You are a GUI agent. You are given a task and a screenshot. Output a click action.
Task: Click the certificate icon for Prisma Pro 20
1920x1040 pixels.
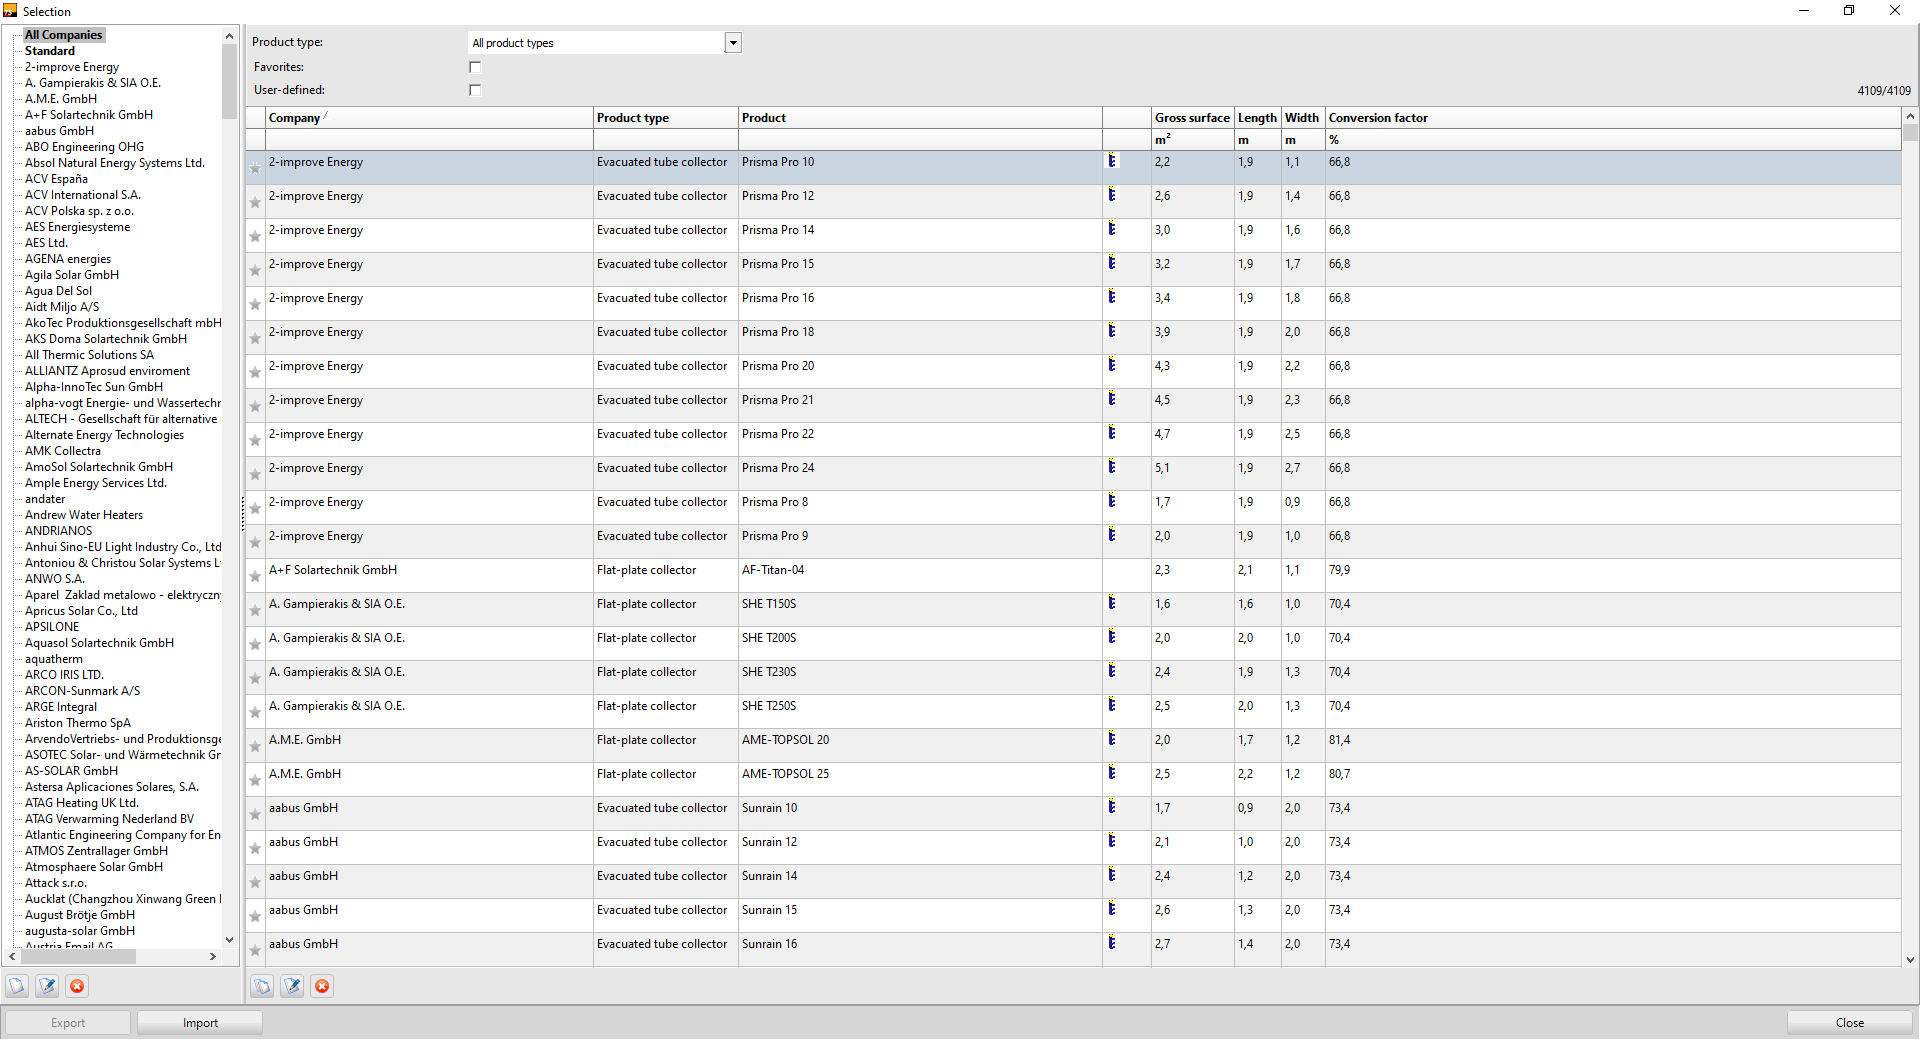pos(1111,365)
